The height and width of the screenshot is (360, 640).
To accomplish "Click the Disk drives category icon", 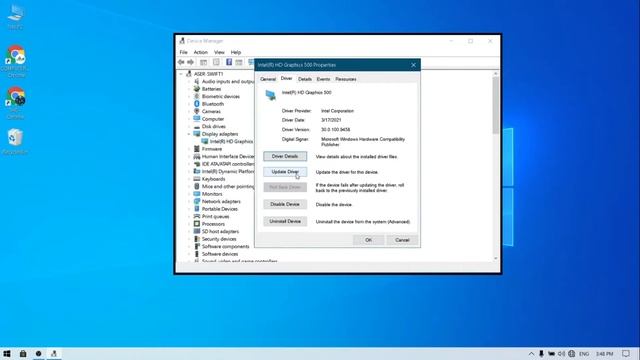I will coord(197,127).
